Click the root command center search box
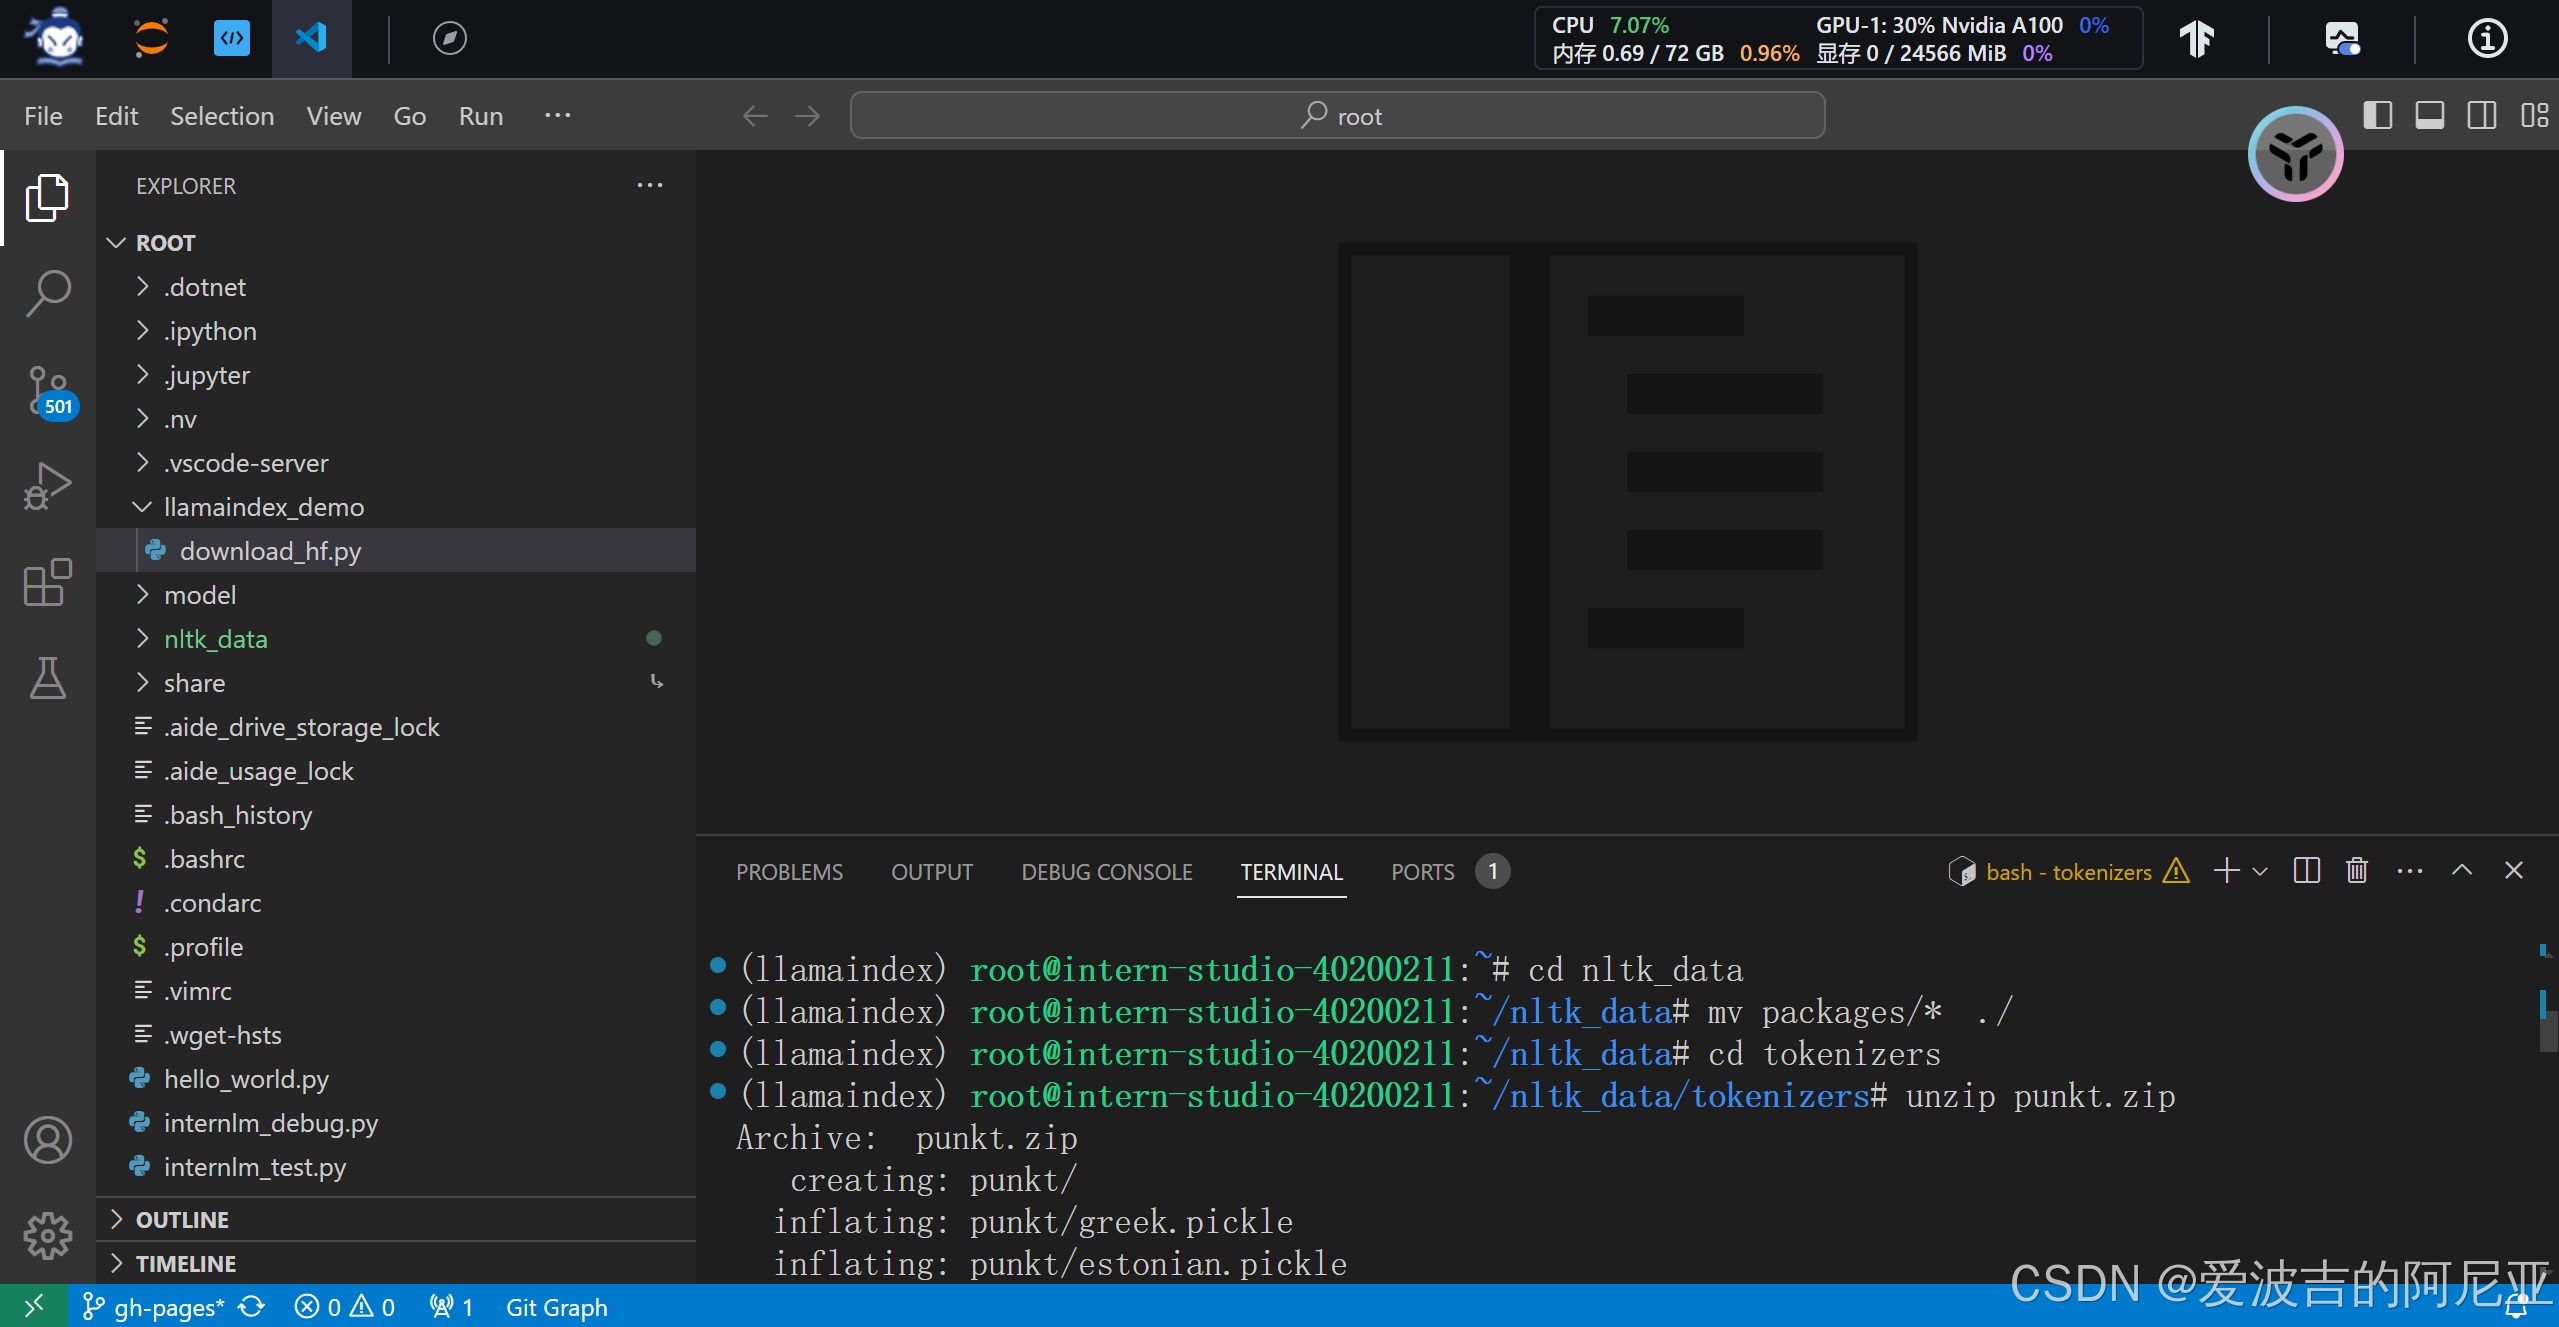This screenshot has height=1327, width=2559. point(1337,116)
